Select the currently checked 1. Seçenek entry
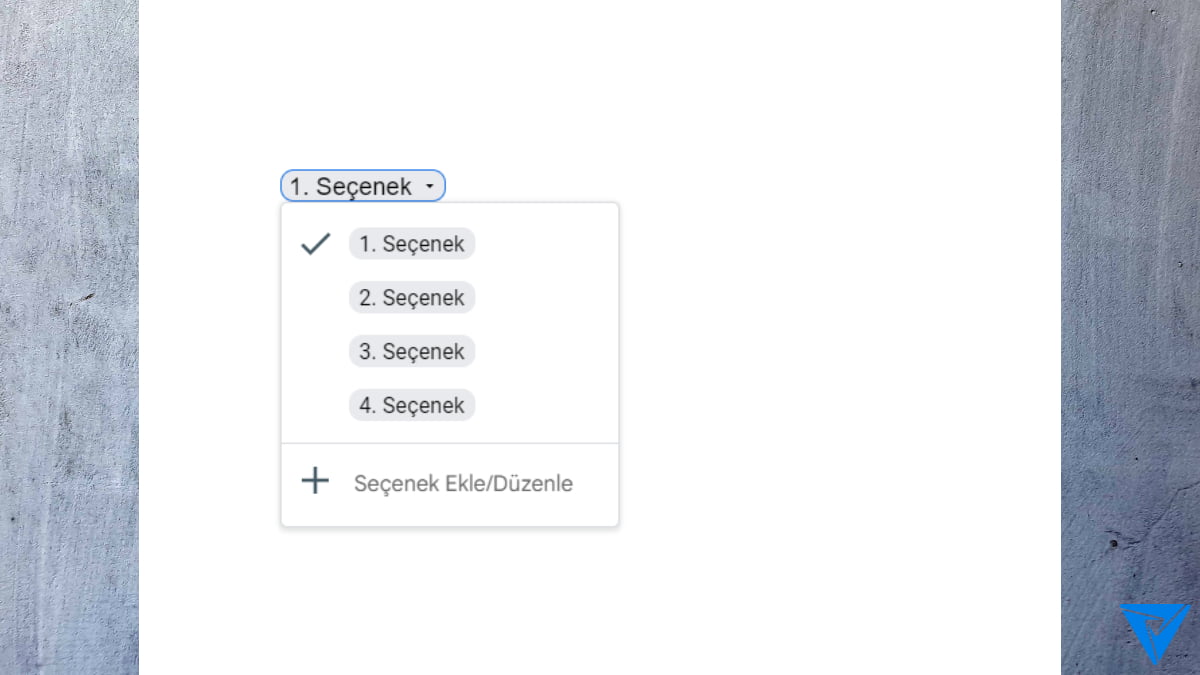1200x675 pixels. tap(411, 243)
